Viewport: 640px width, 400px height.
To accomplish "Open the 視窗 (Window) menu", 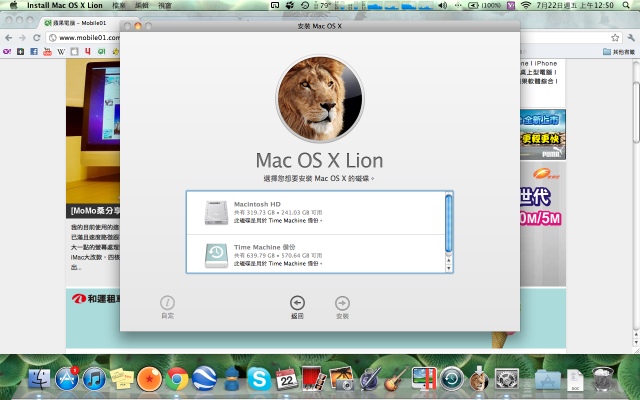I will tap(164, 5).
